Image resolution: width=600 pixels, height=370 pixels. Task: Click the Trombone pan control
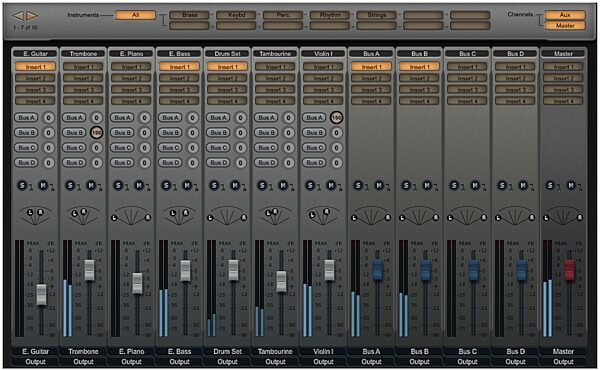coord(83,216)
